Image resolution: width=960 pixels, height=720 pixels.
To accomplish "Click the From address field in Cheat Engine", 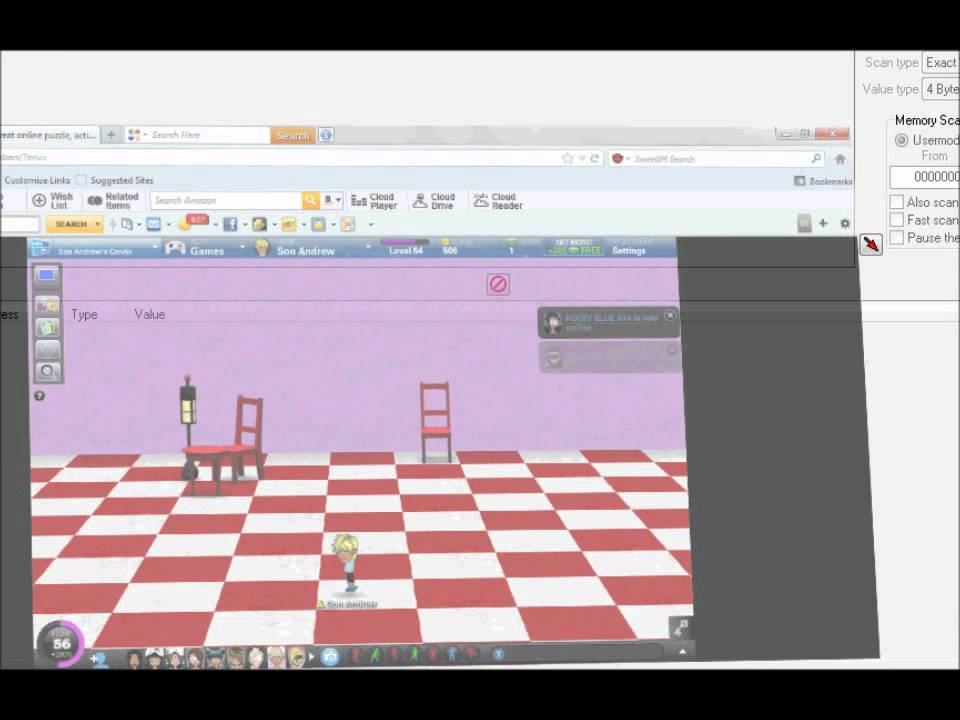I will click(x=924, y=176).
